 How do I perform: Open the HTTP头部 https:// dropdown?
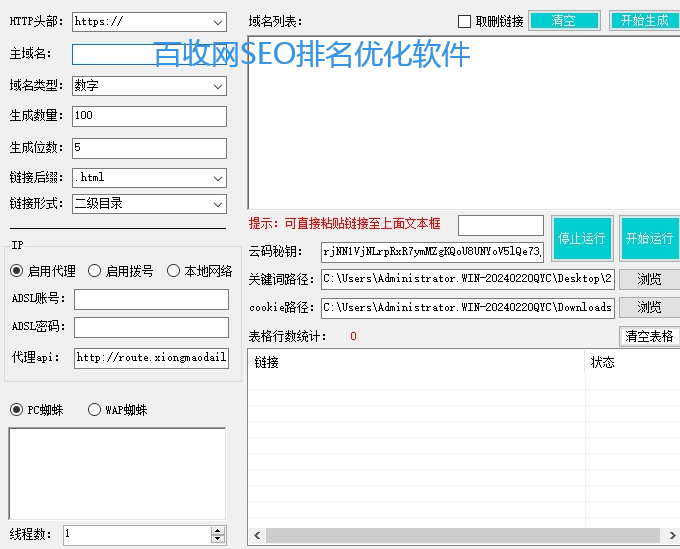[149, 22]
